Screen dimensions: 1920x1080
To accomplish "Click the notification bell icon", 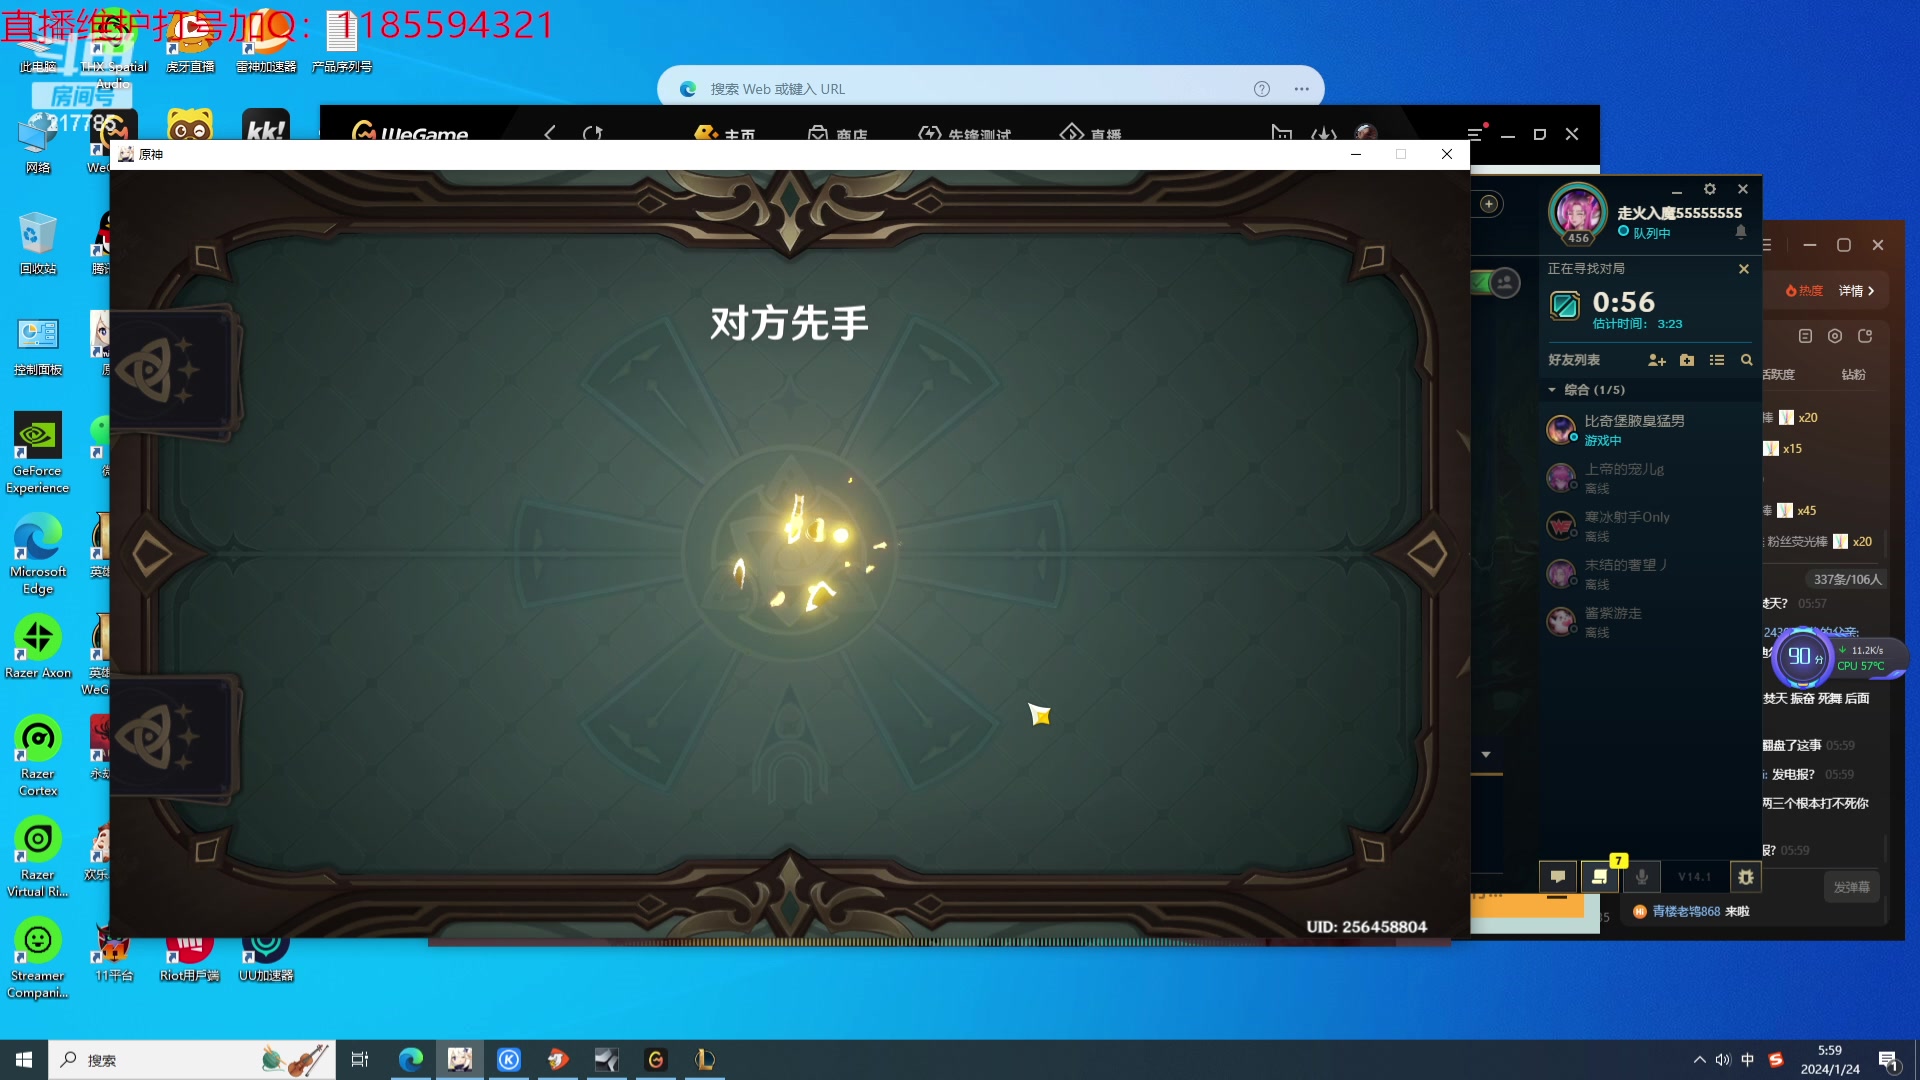I will coord(1741,232).
